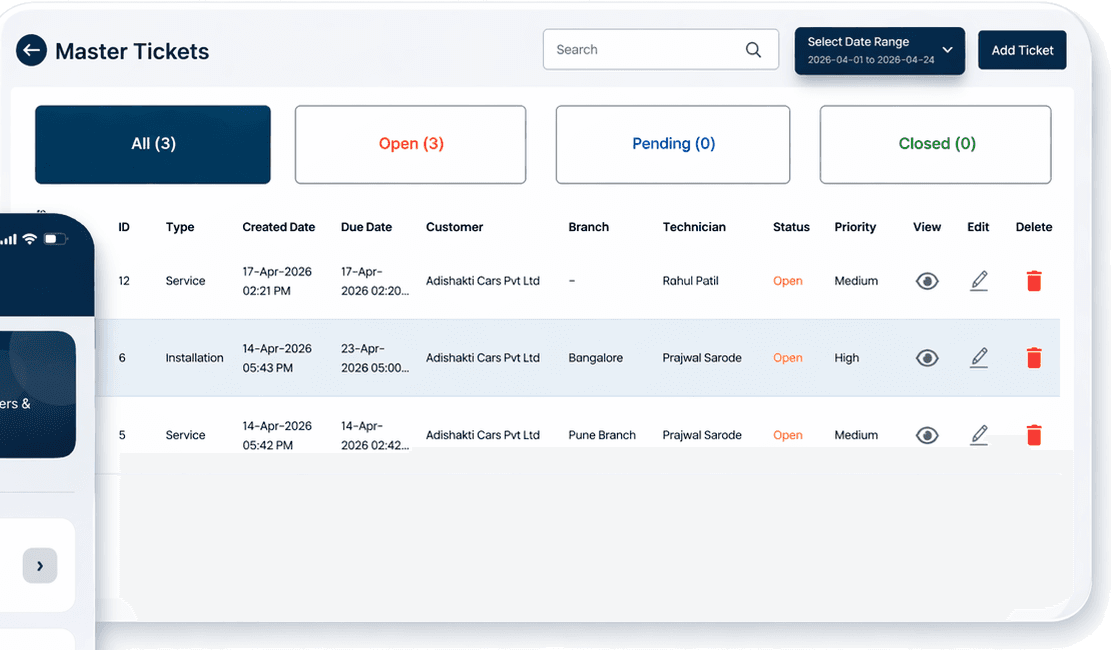Viewport: 1111px width, 650px height.
Task: Click the chevron arrow in the phone panel
Action: click(x=40, y=566)
